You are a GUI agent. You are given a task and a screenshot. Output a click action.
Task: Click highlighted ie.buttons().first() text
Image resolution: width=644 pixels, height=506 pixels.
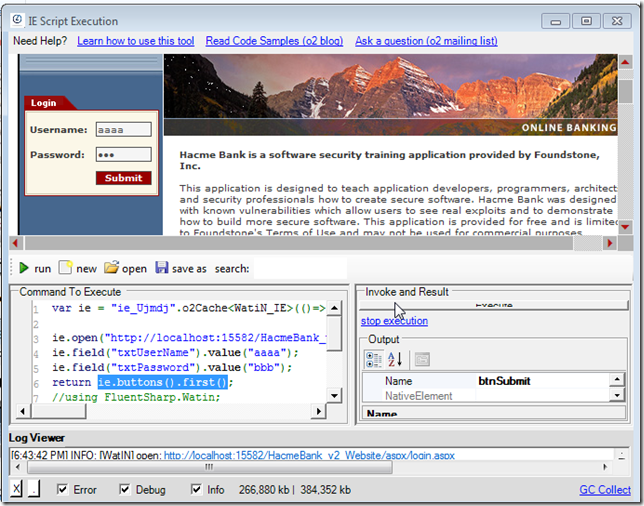point(163,382)
